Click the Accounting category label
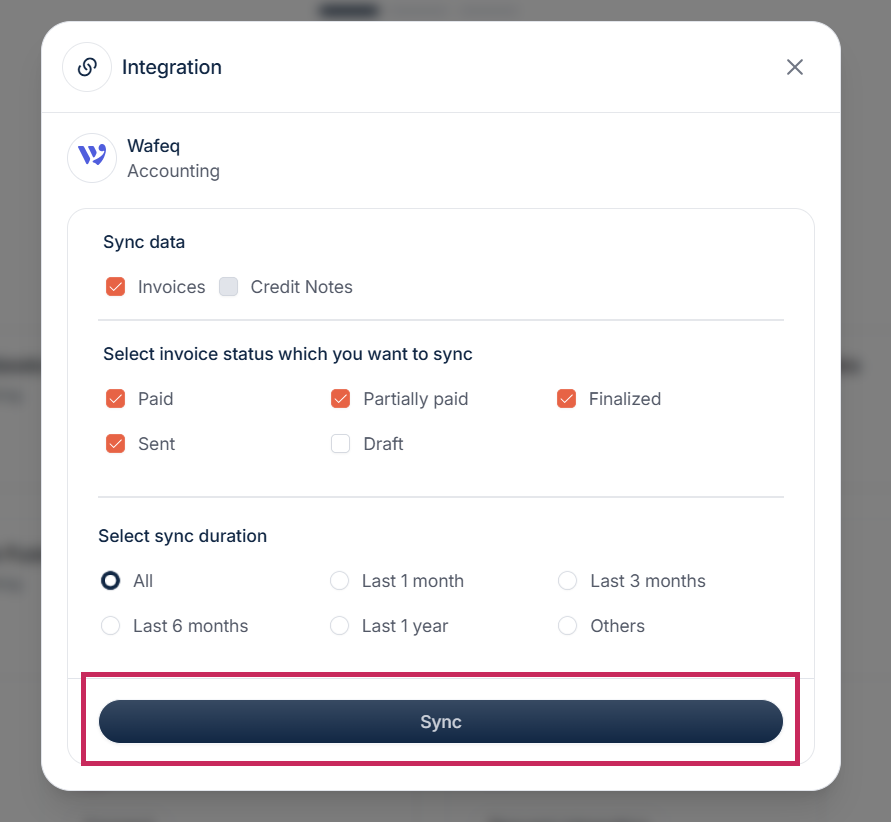Image resolution: width=891 pixels, height=822 pixels. pyautogui.click(x=173, y=171)
